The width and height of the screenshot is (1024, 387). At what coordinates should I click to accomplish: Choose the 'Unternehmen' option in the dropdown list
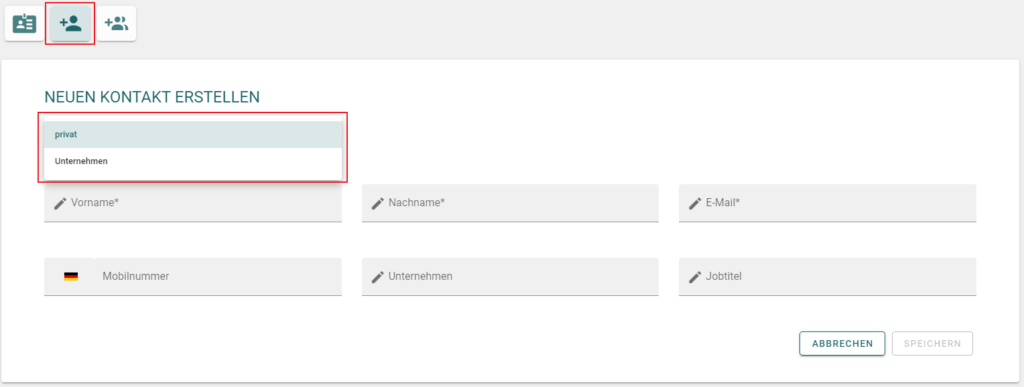193,161
